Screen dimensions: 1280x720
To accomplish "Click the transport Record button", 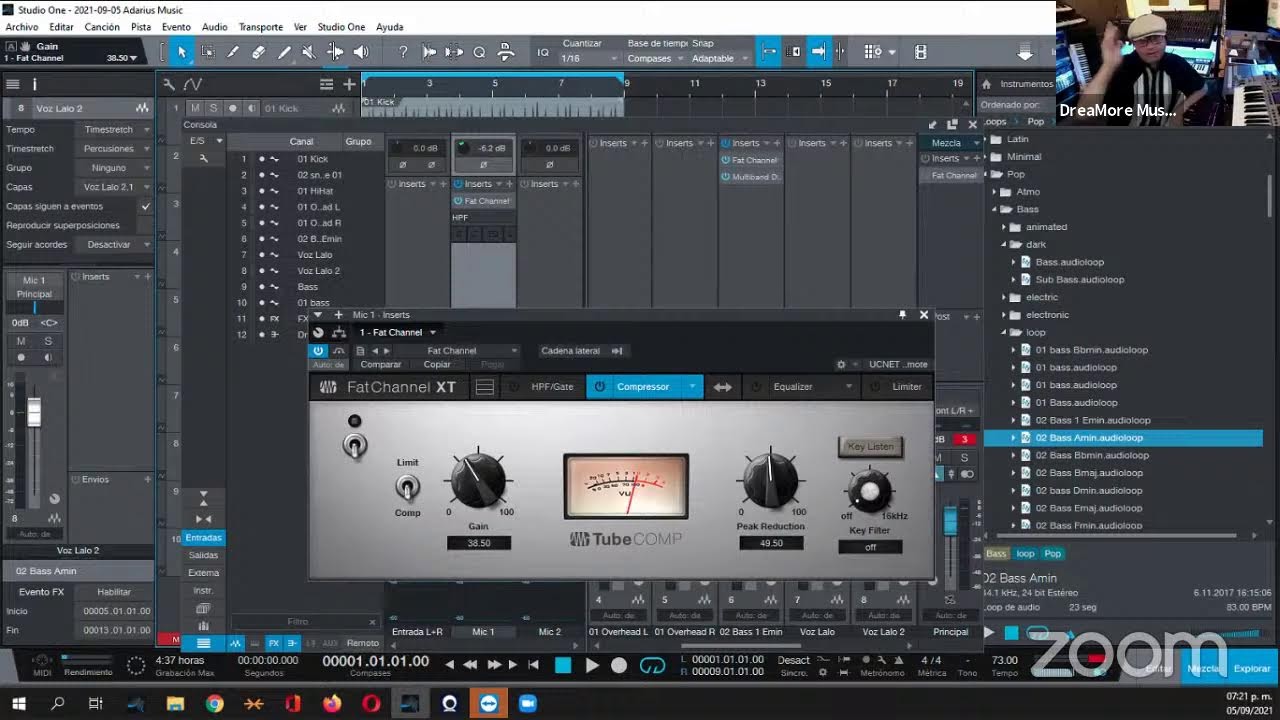I will [619, 665].
